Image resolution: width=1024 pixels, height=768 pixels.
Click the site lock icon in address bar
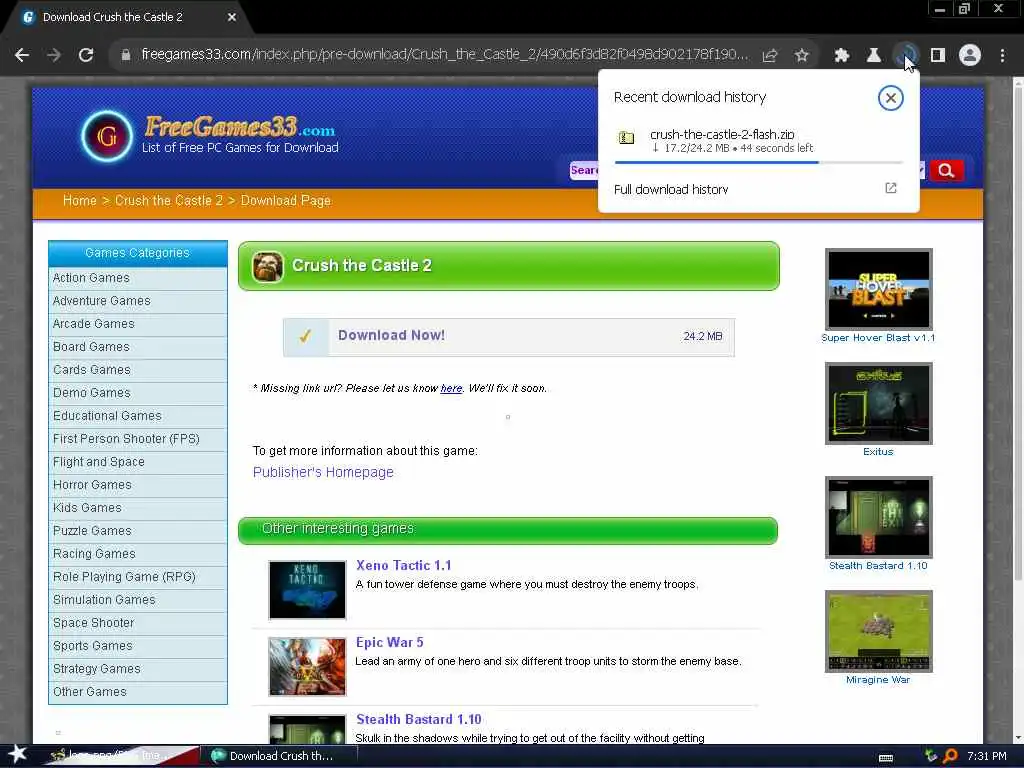coord(126,56)
